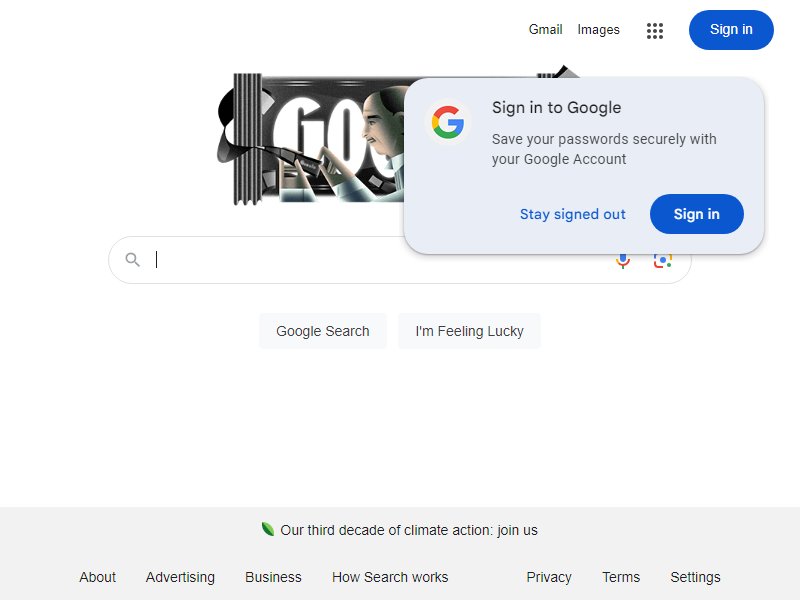Choose Stay signed out
The image size is (800, 600).
tap(572, 214)
